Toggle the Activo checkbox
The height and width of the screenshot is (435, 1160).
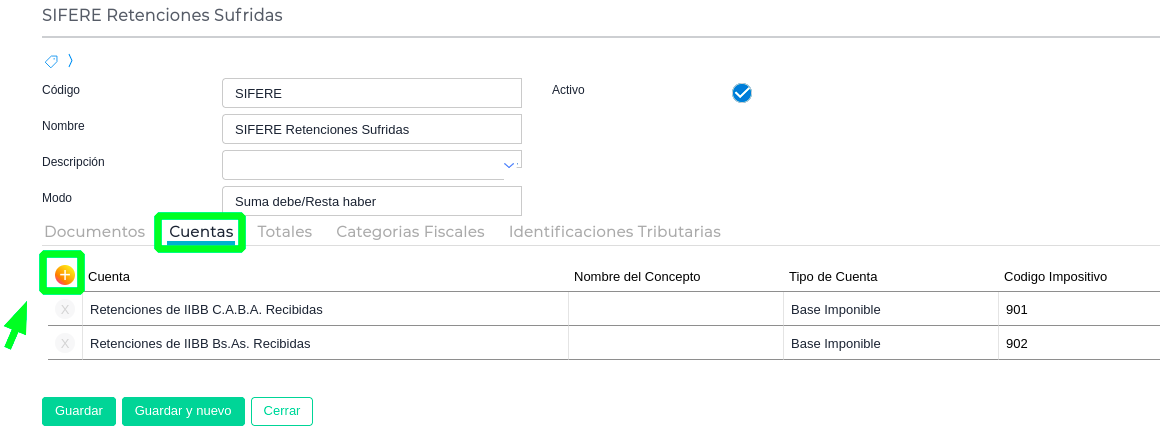pyautogui.click(x=741, y=93)
